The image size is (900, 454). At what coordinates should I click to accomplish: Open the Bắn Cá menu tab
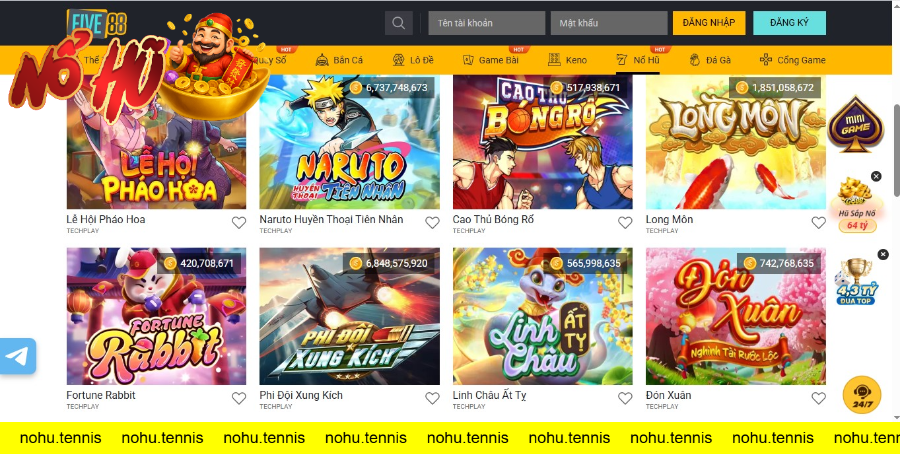[339, 60]
